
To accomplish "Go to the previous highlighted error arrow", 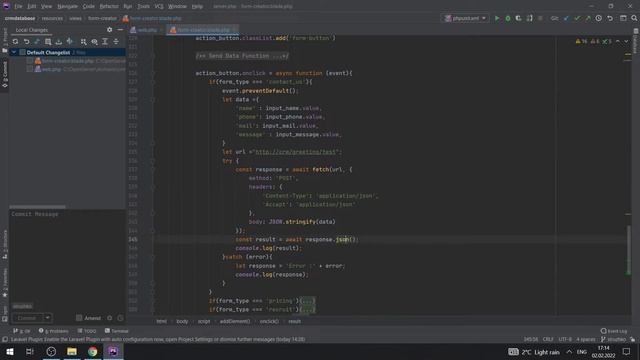I will coord(618,41).
